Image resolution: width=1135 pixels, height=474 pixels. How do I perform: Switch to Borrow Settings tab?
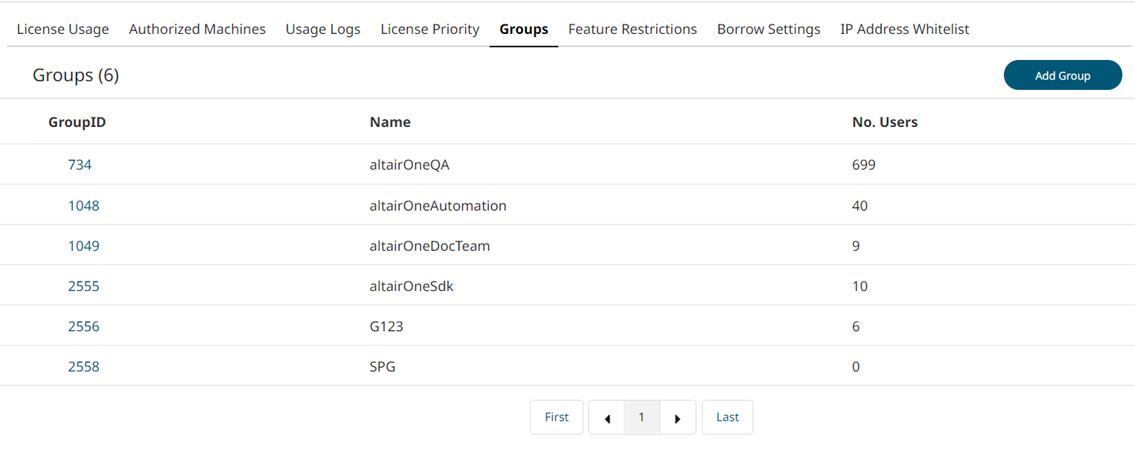[x=768, y=29]
